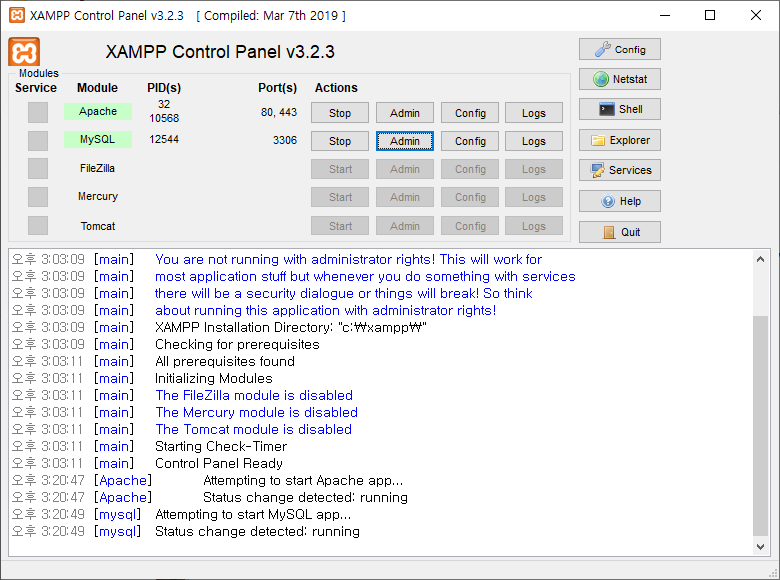
Task: Stop the Apache module
Action: pyautogui.click(x=340, y=113)
